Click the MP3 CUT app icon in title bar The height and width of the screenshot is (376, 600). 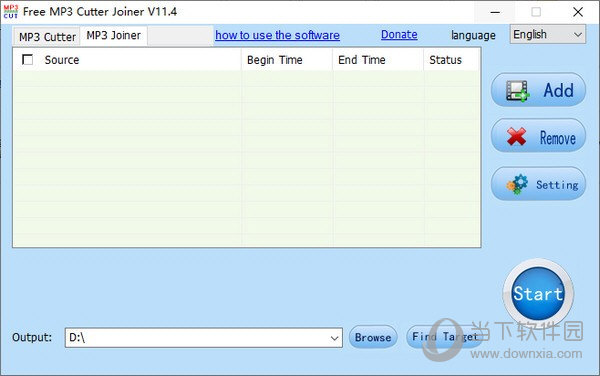tap(11, 12)
